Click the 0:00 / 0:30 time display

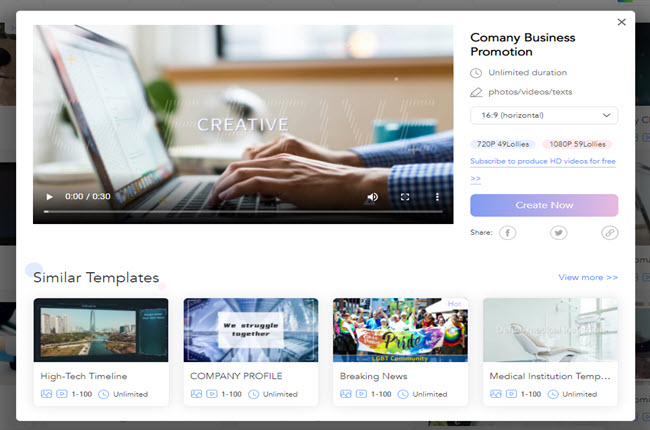(87, 197)
